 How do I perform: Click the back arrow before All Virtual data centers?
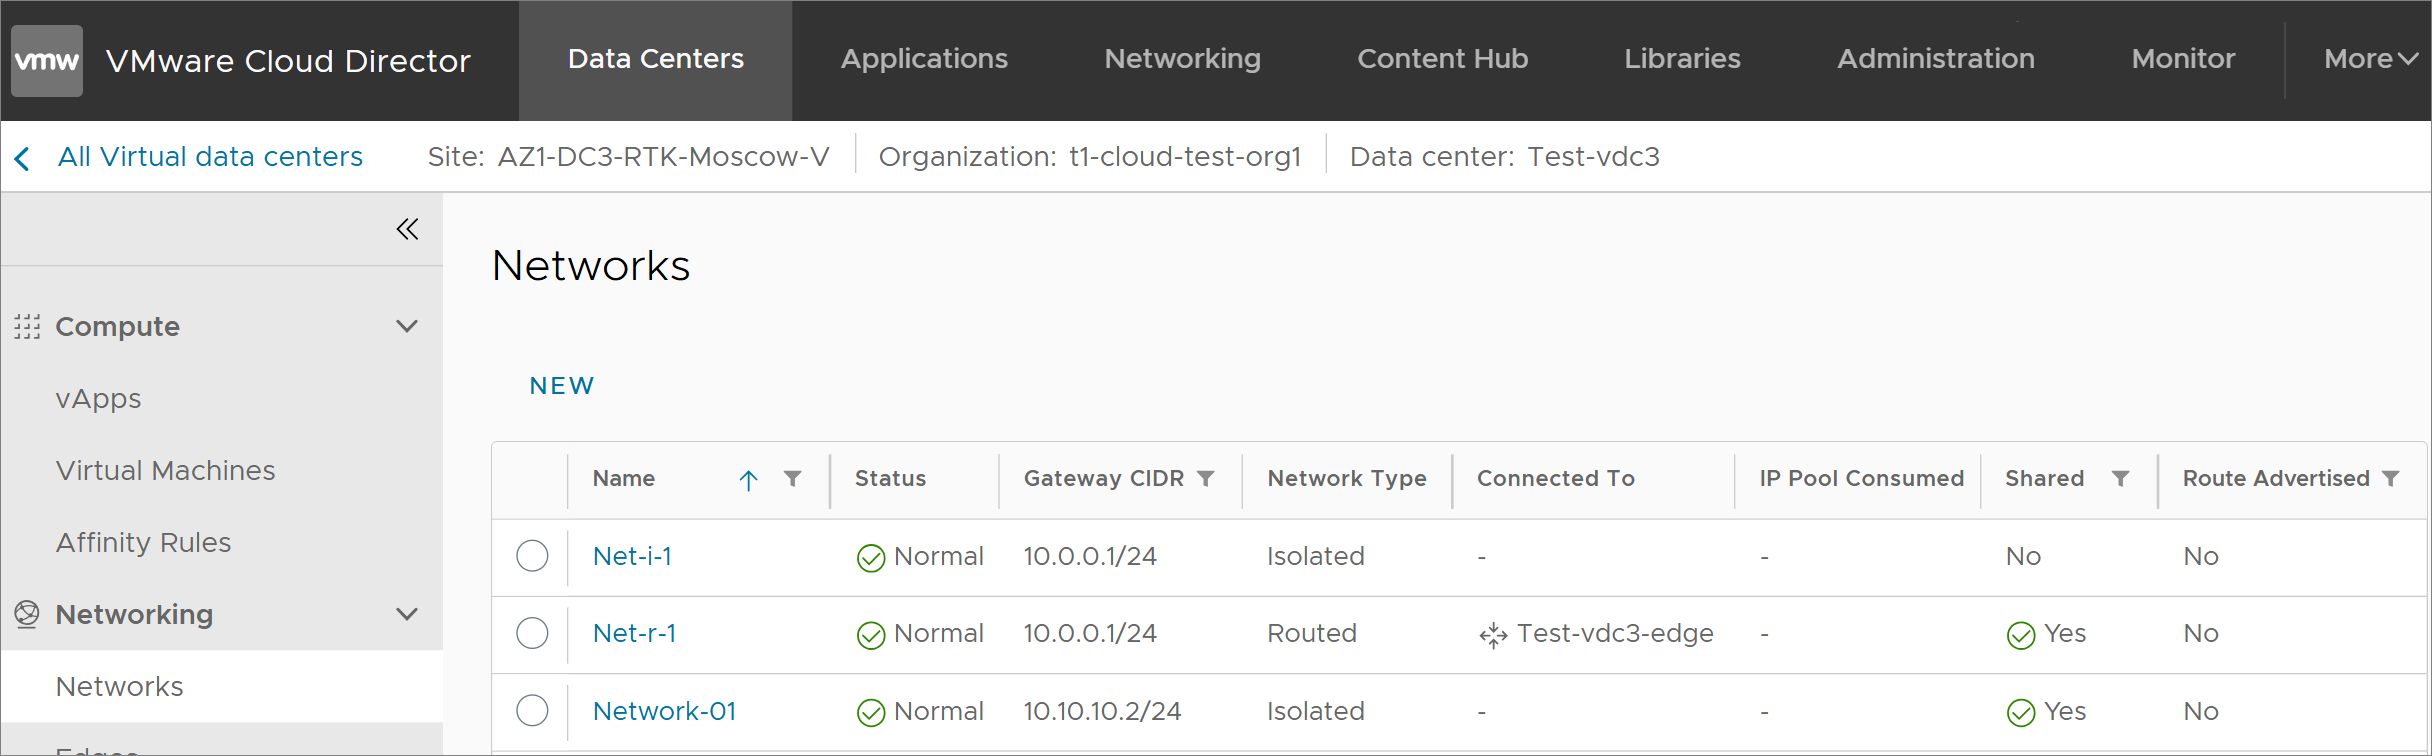[22, 158]
